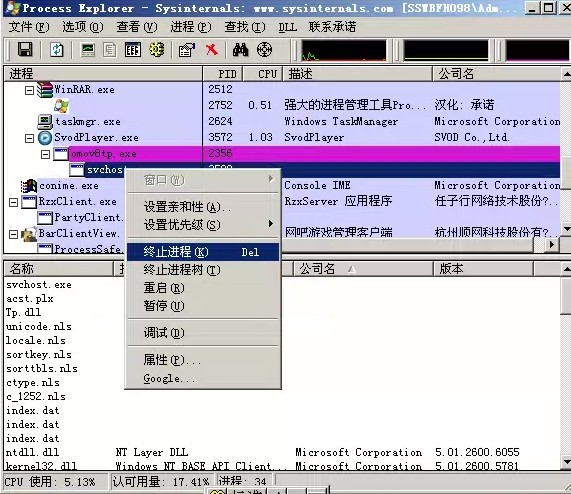
Task: Sort lower pane by 公司名 header
Action: 363,269
